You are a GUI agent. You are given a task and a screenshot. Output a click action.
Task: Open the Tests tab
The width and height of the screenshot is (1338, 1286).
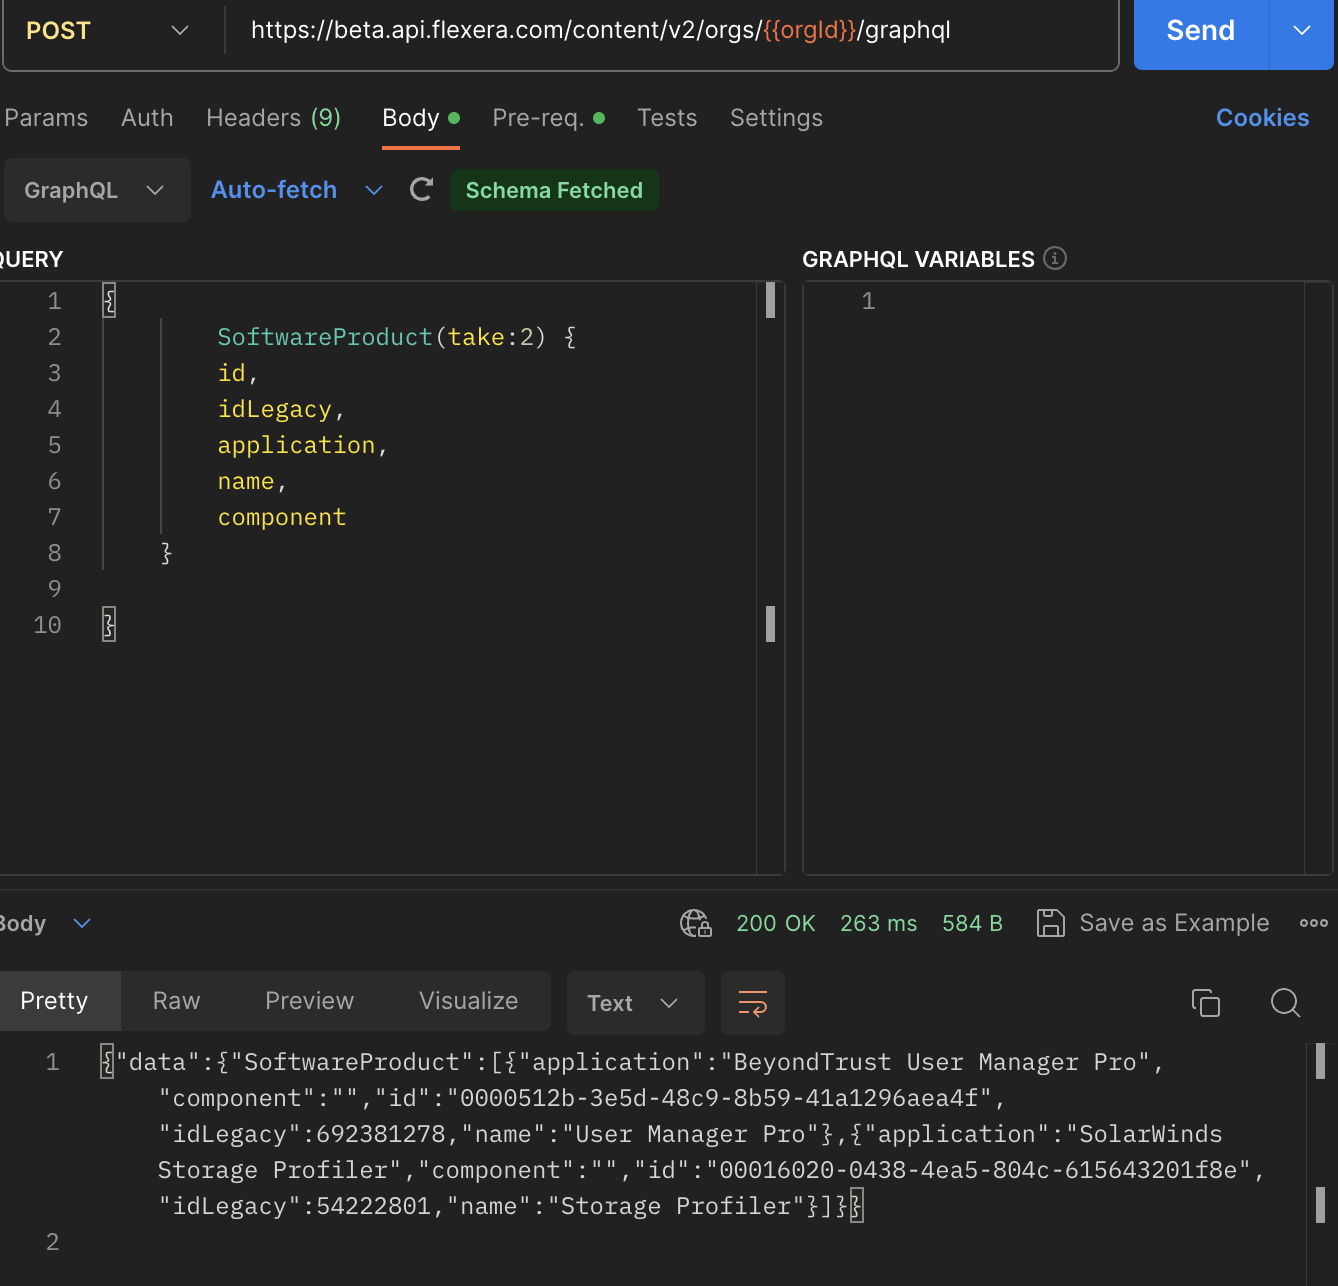(x=667, y=118)
